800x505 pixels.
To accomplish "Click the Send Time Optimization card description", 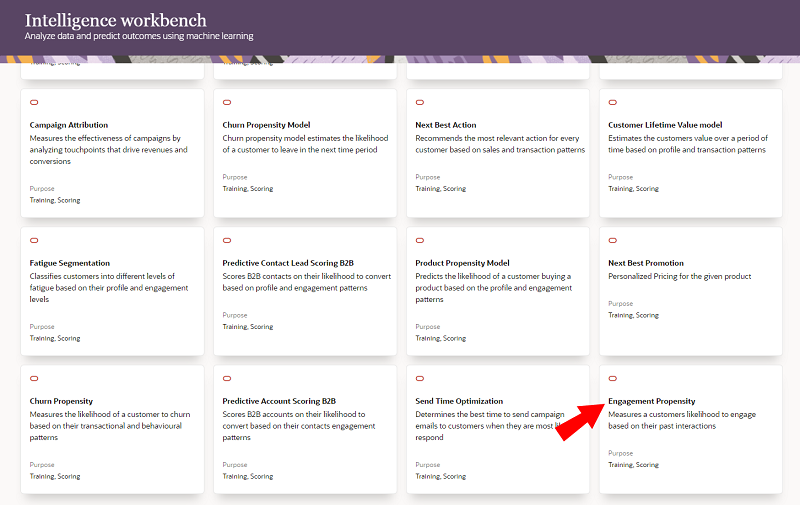I will tap(485, 425).
